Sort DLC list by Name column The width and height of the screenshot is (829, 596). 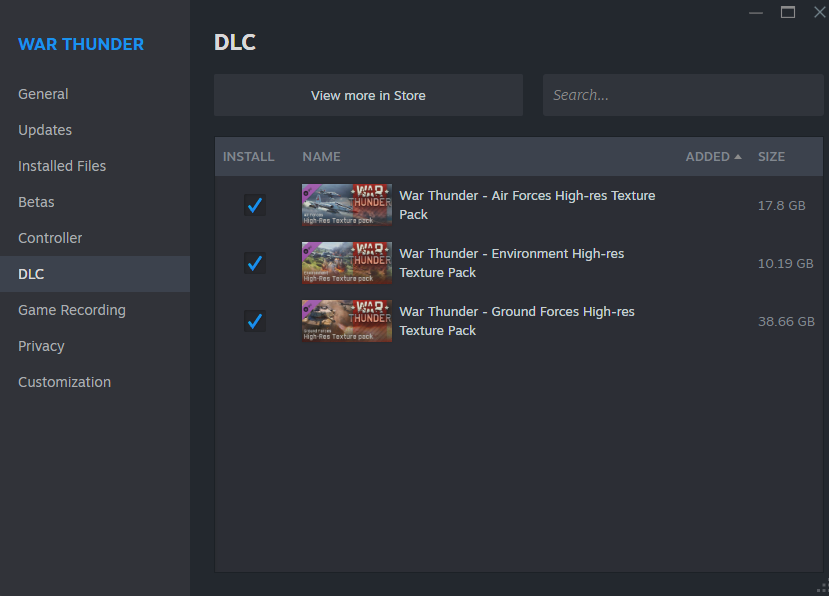click(321, 157)
